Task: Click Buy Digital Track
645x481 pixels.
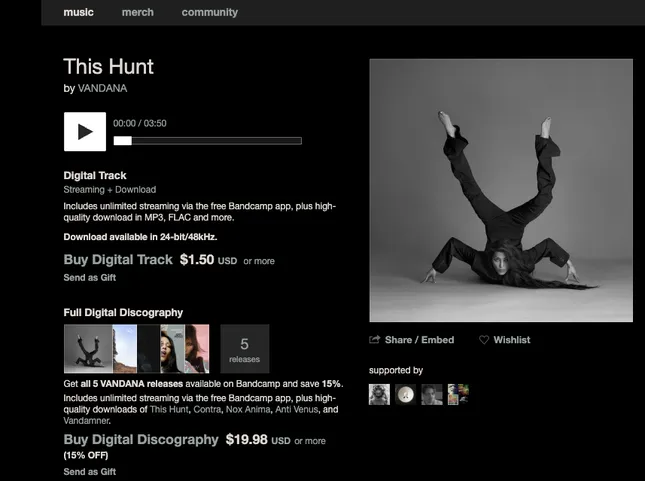Action: click(x=118, y=260)
